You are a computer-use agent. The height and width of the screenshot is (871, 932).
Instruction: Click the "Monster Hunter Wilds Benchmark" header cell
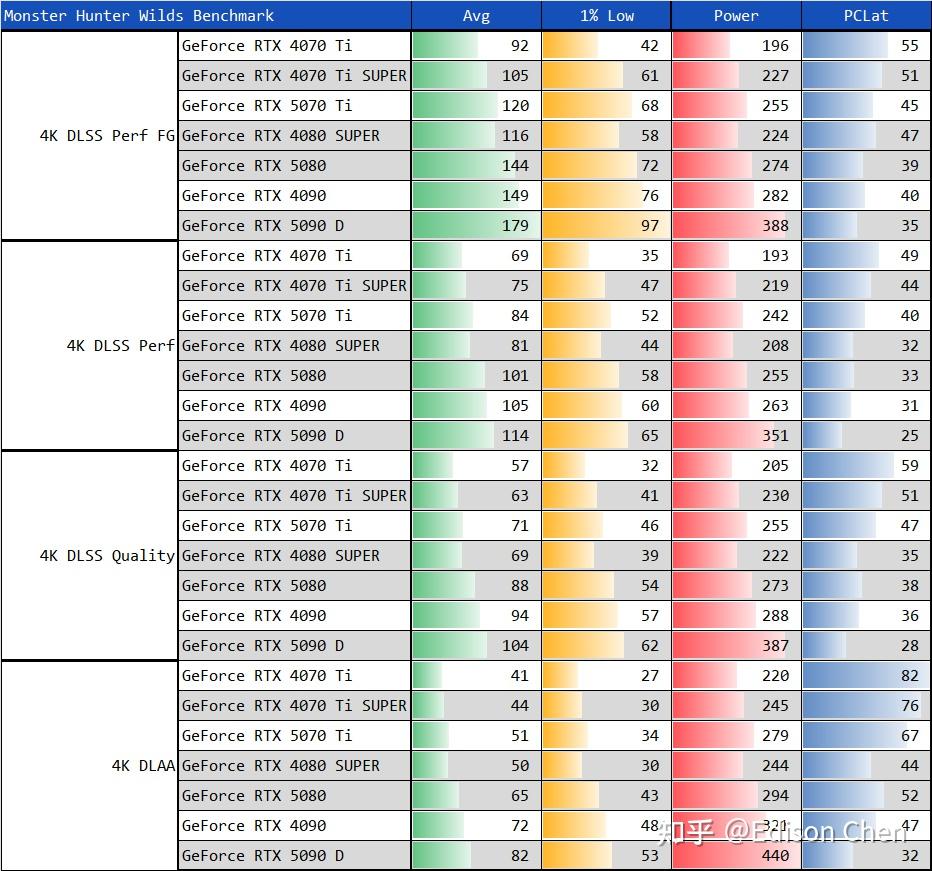tap(206, 15)
